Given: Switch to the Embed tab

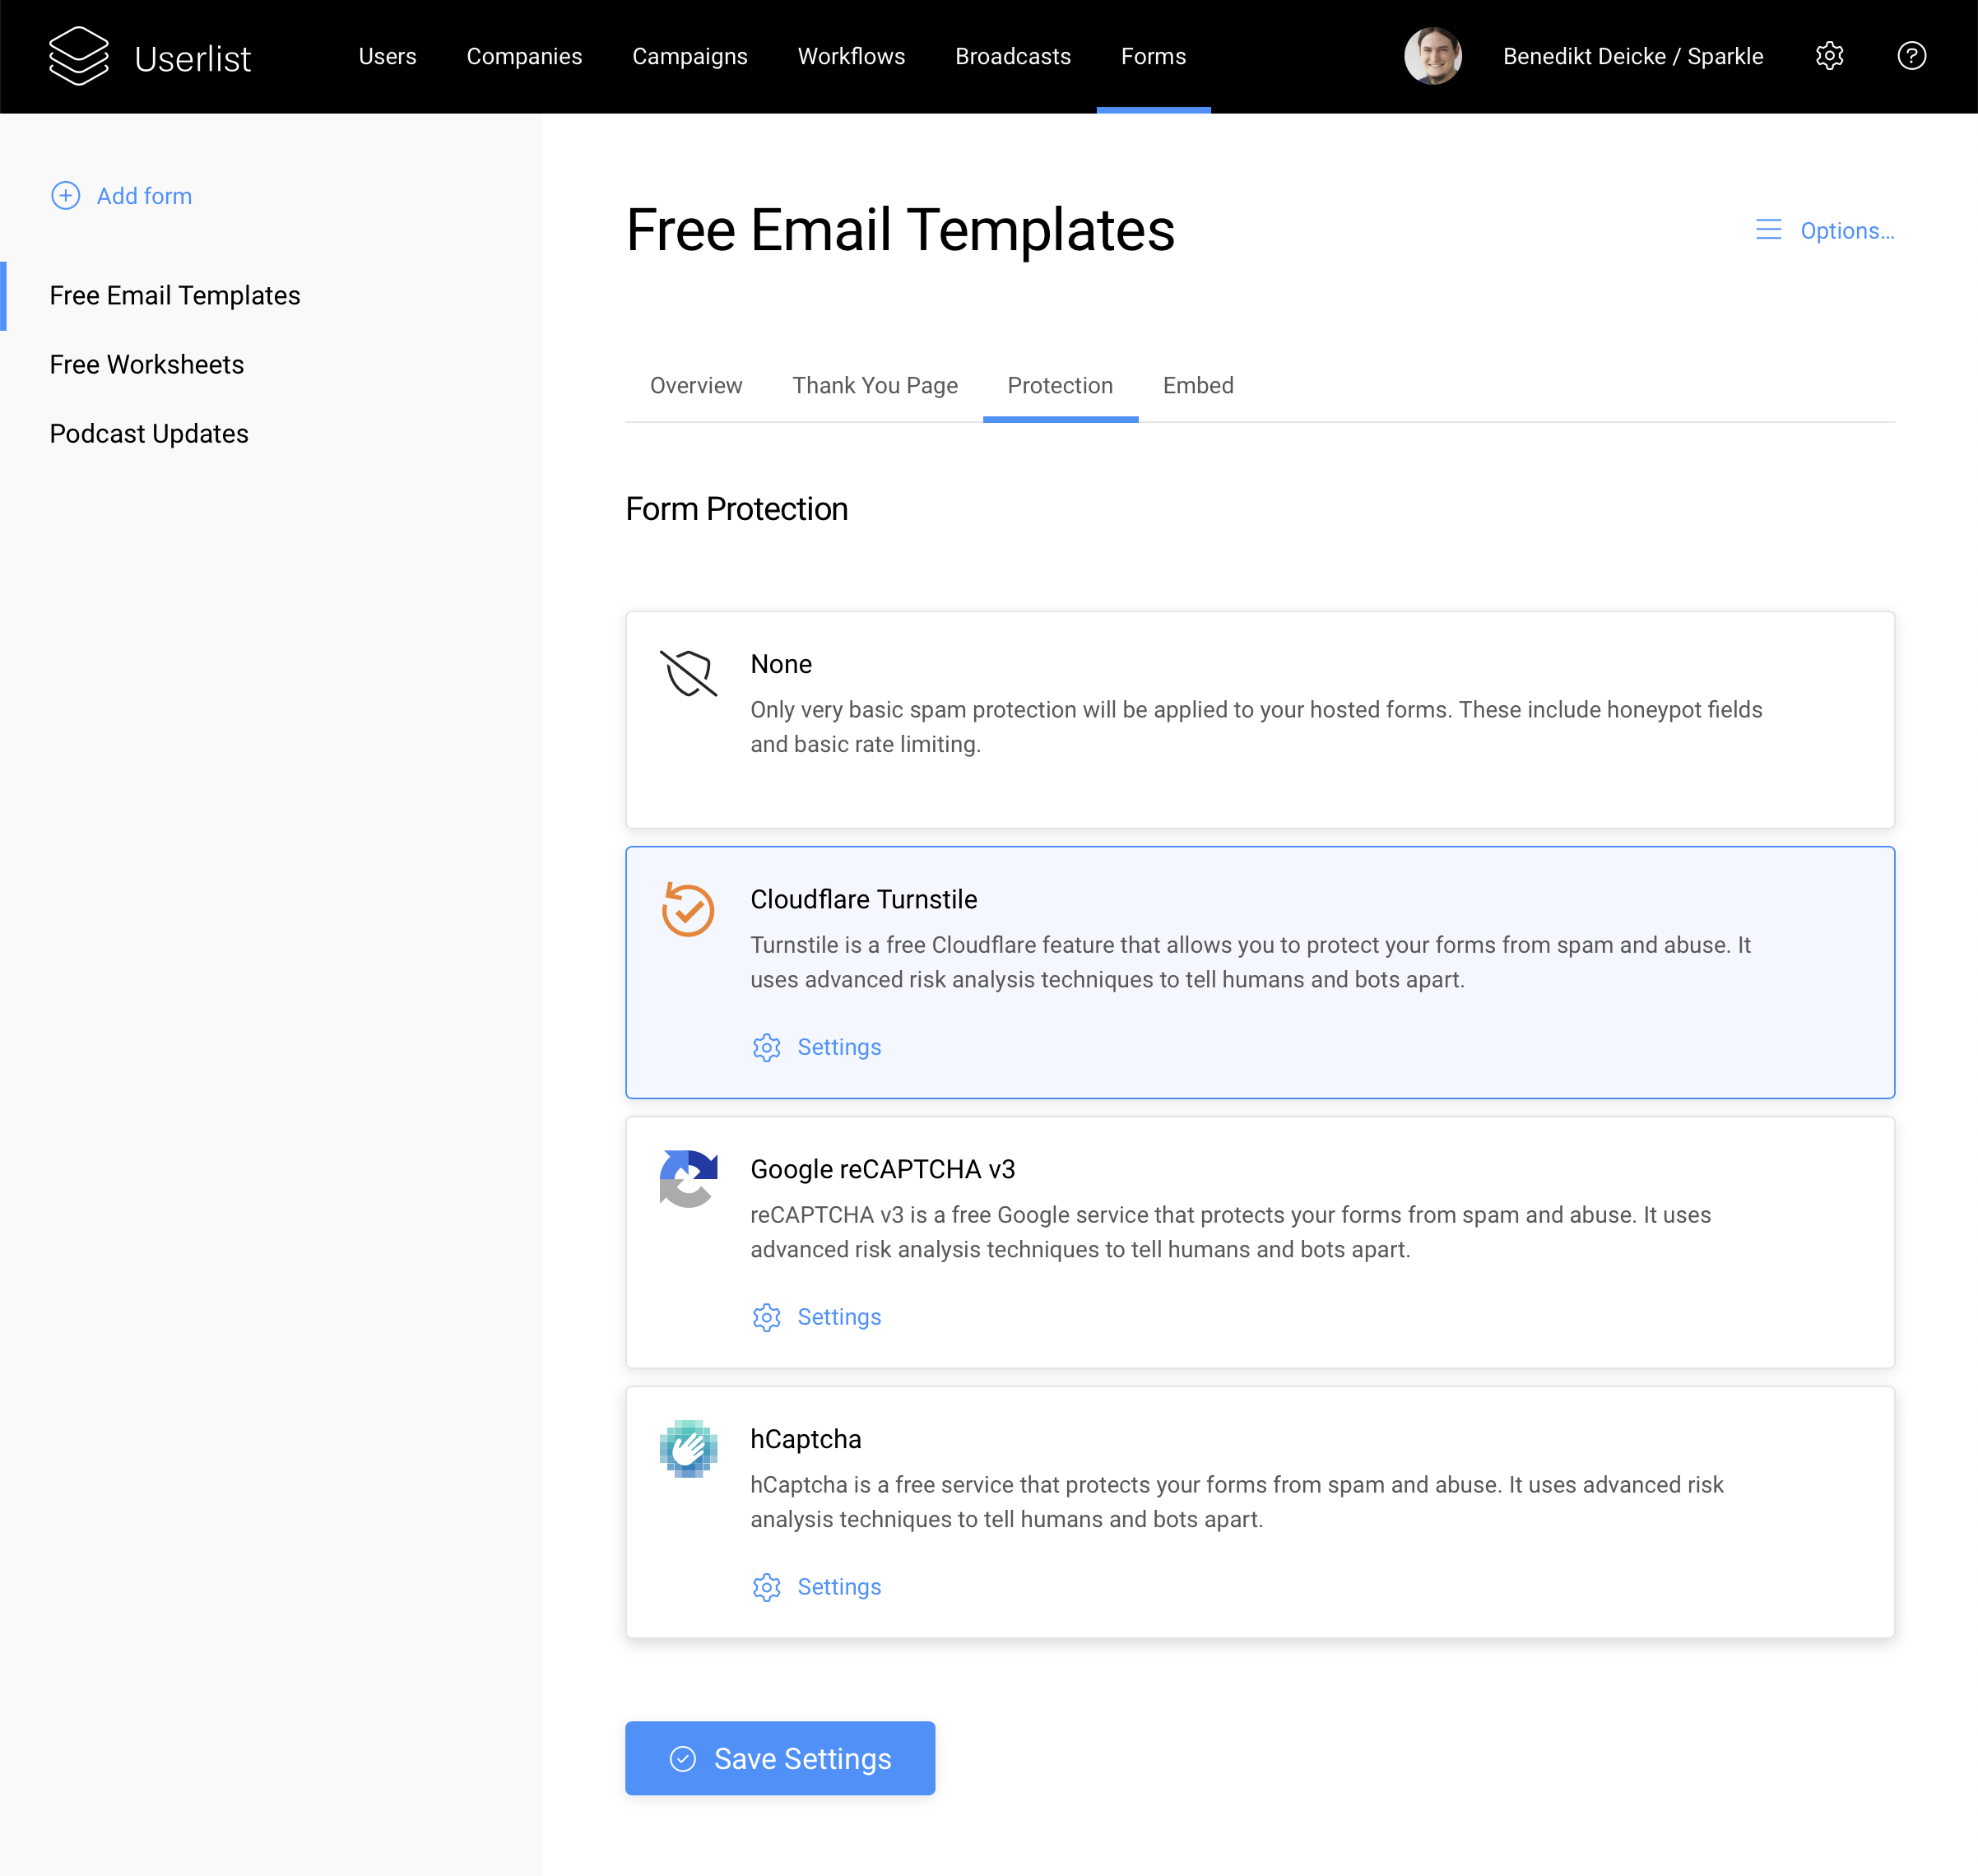Looking at the screenshot, I should [x=1197, y=384].
